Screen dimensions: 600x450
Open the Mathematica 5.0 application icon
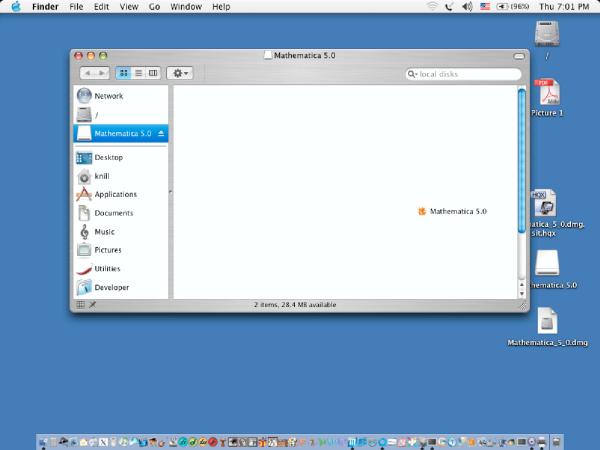pyautogui.click(x=422, y=211)
